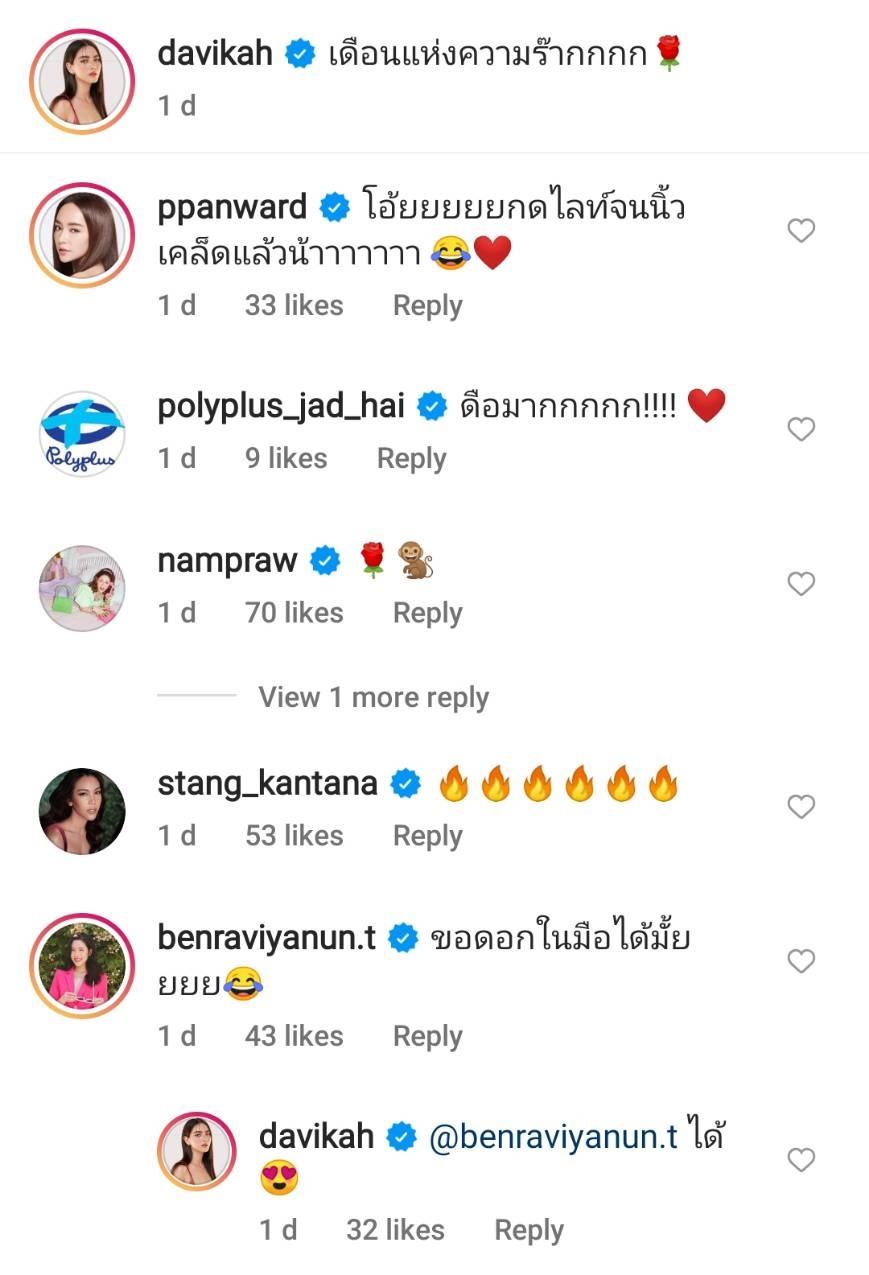This screenshot has width=869, height=1275.
Task: Open Polyplus logo avatar
Action: click(x=82, y=434)
